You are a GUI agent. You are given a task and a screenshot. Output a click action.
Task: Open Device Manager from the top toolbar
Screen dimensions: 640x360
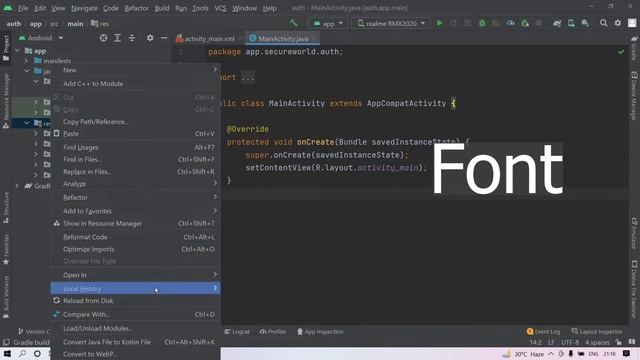coord(571,23)
